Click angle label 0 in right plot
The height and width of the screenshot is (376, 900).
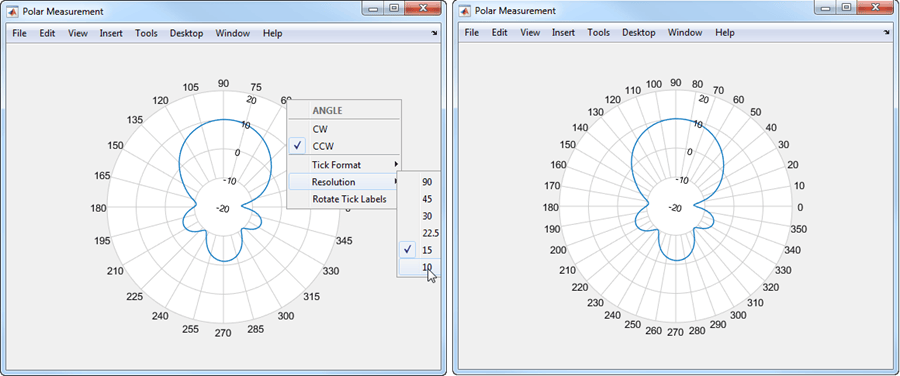(800, 207)
